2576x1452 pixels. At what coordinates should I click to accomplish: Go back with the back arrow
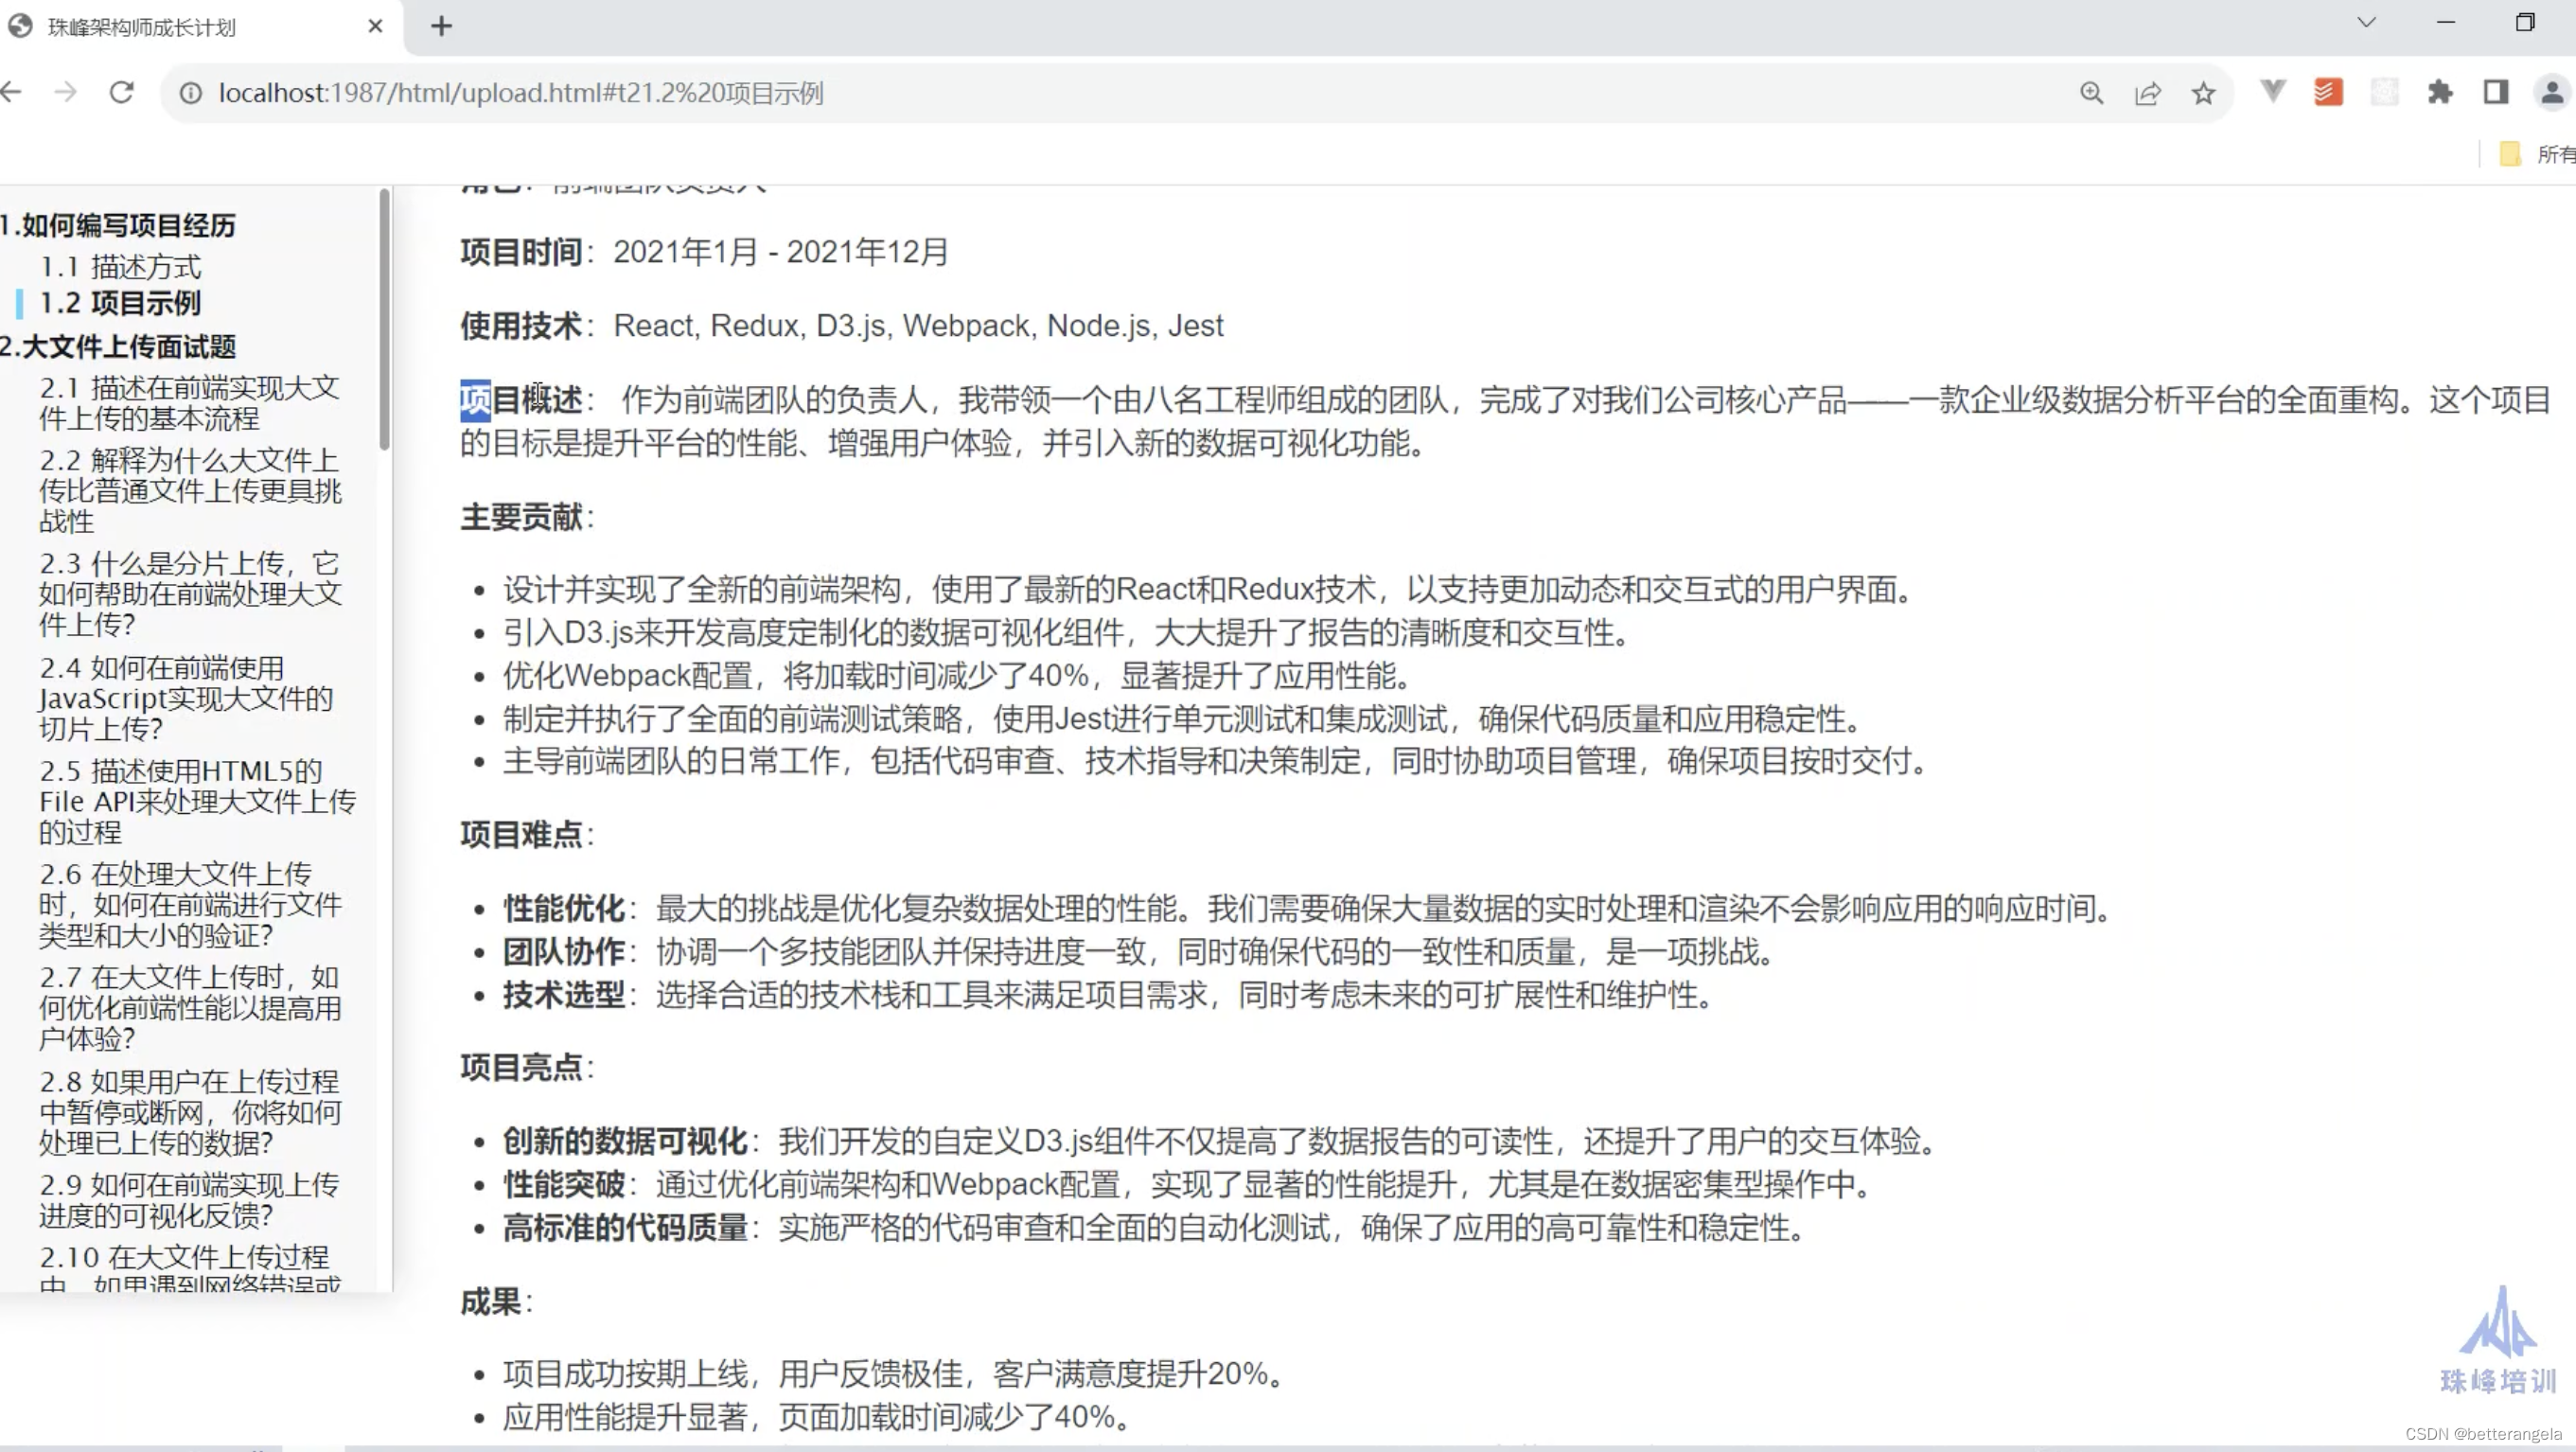coord(10,93)
